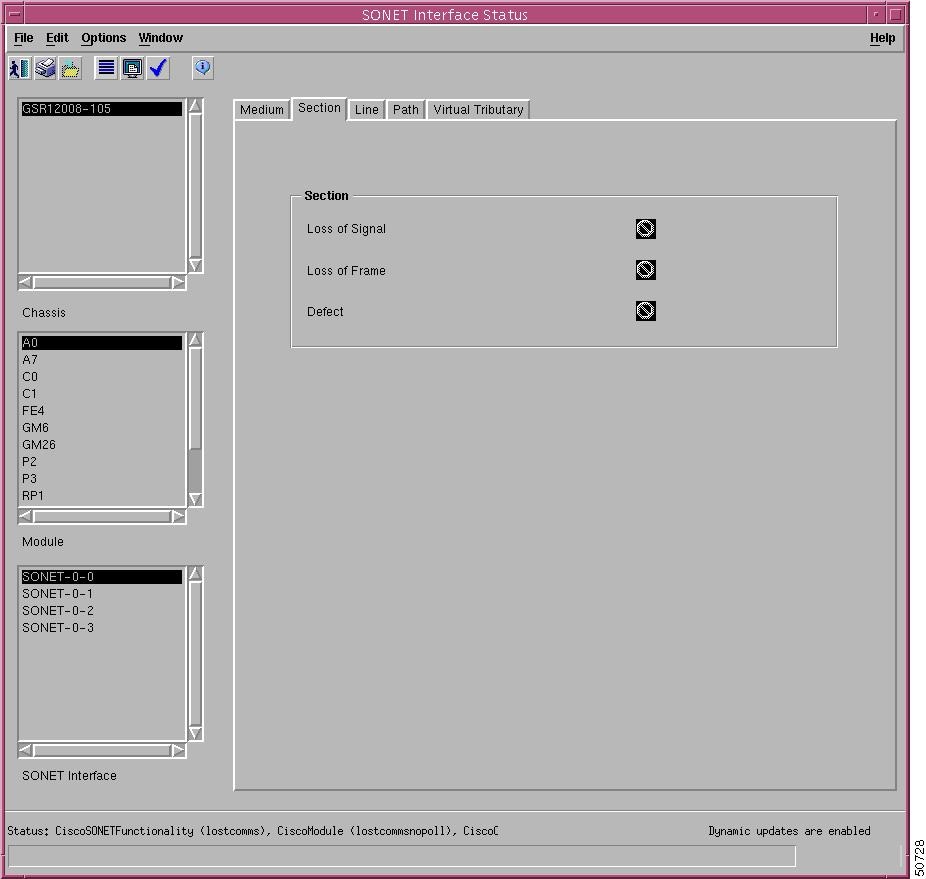Select interface SONET-0-1
Viewport: 926px width, 879px height.
pos(102,594)
